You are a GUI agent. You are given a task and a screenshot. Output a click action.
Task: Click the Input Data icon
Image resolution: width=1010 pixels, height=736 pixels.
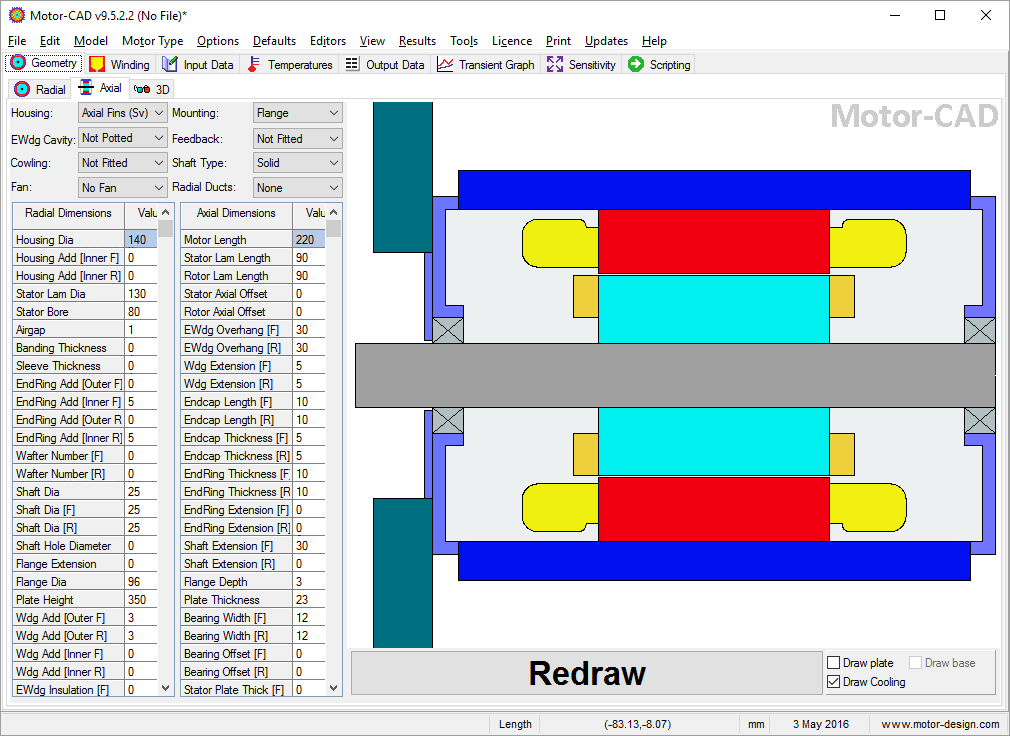tap(169, 64)
